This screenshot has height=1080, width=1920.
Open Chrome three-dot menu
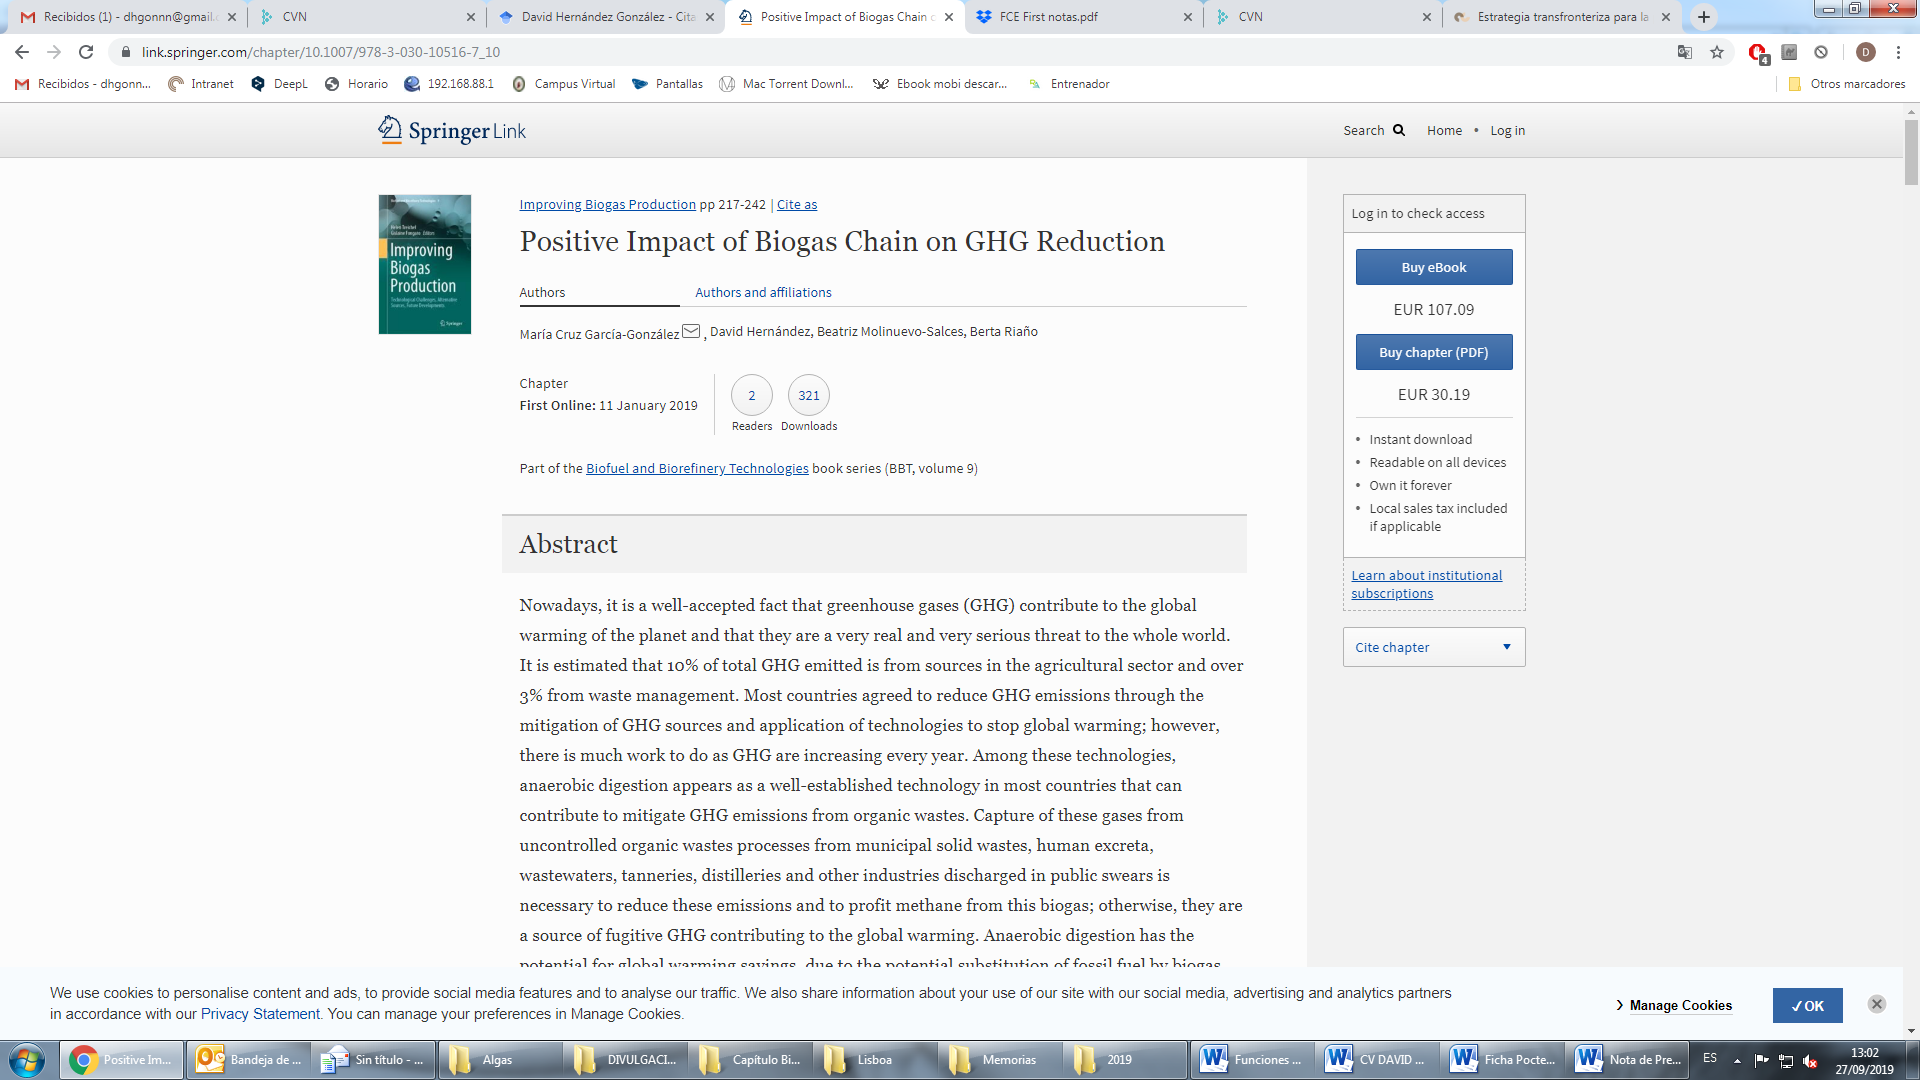point(1898,52)
